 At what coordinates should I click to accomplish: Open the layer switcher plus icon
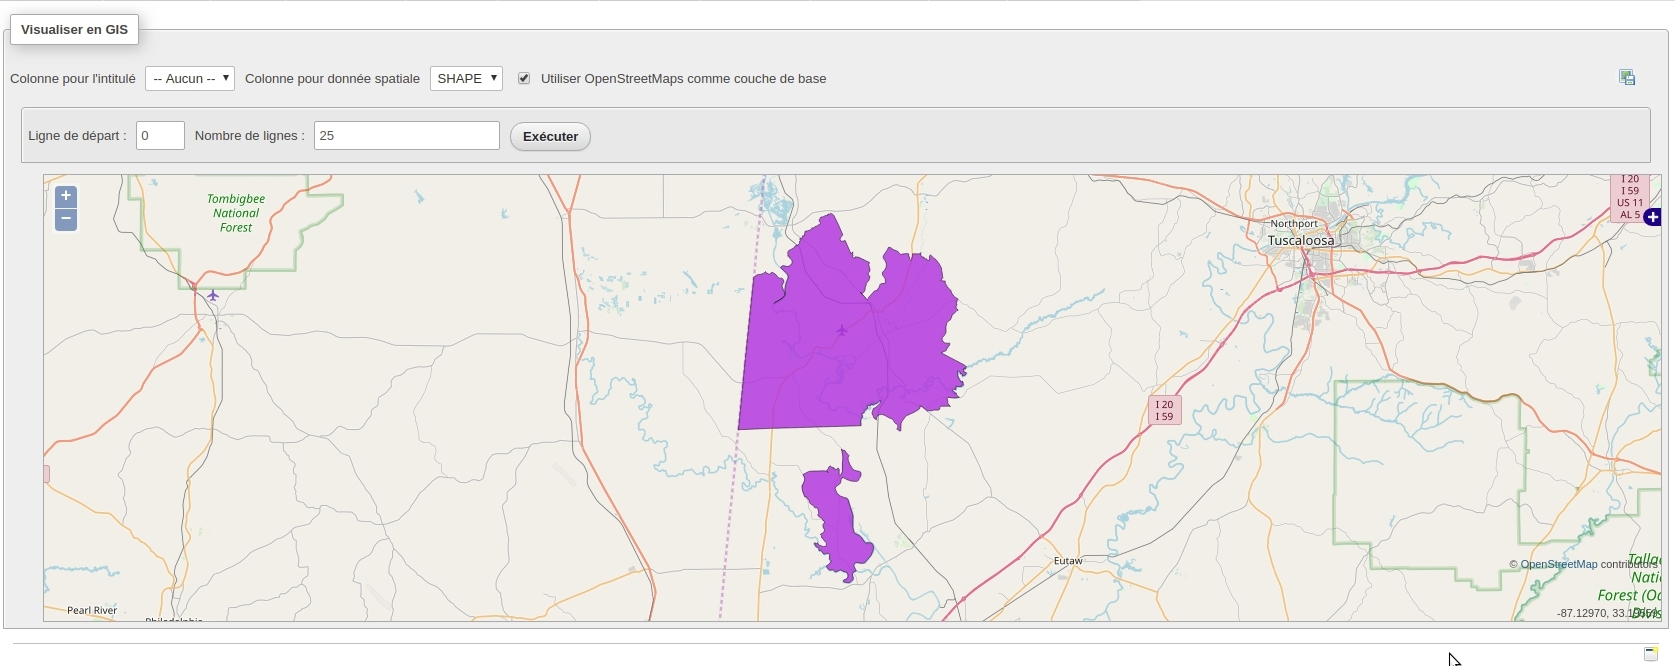pyautogui.click(x=1652, y=217)
